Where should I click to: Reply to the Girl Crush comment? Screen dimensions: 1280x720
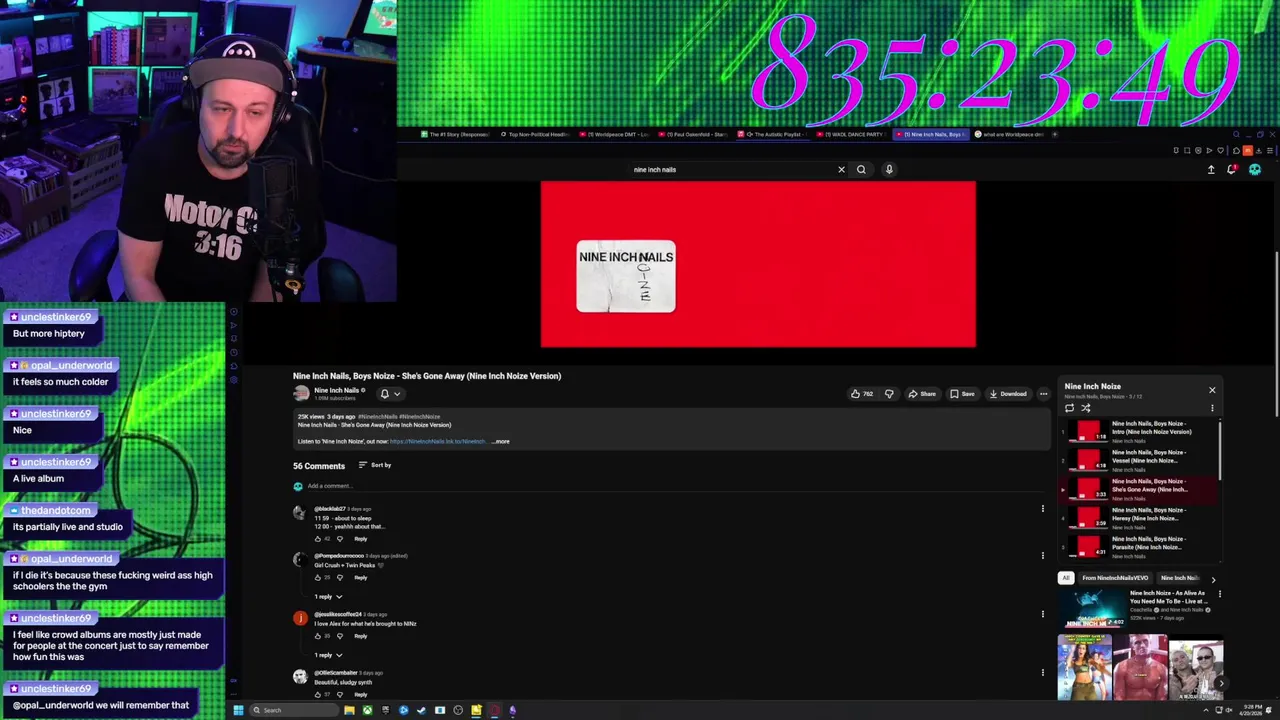coord(360,578)
